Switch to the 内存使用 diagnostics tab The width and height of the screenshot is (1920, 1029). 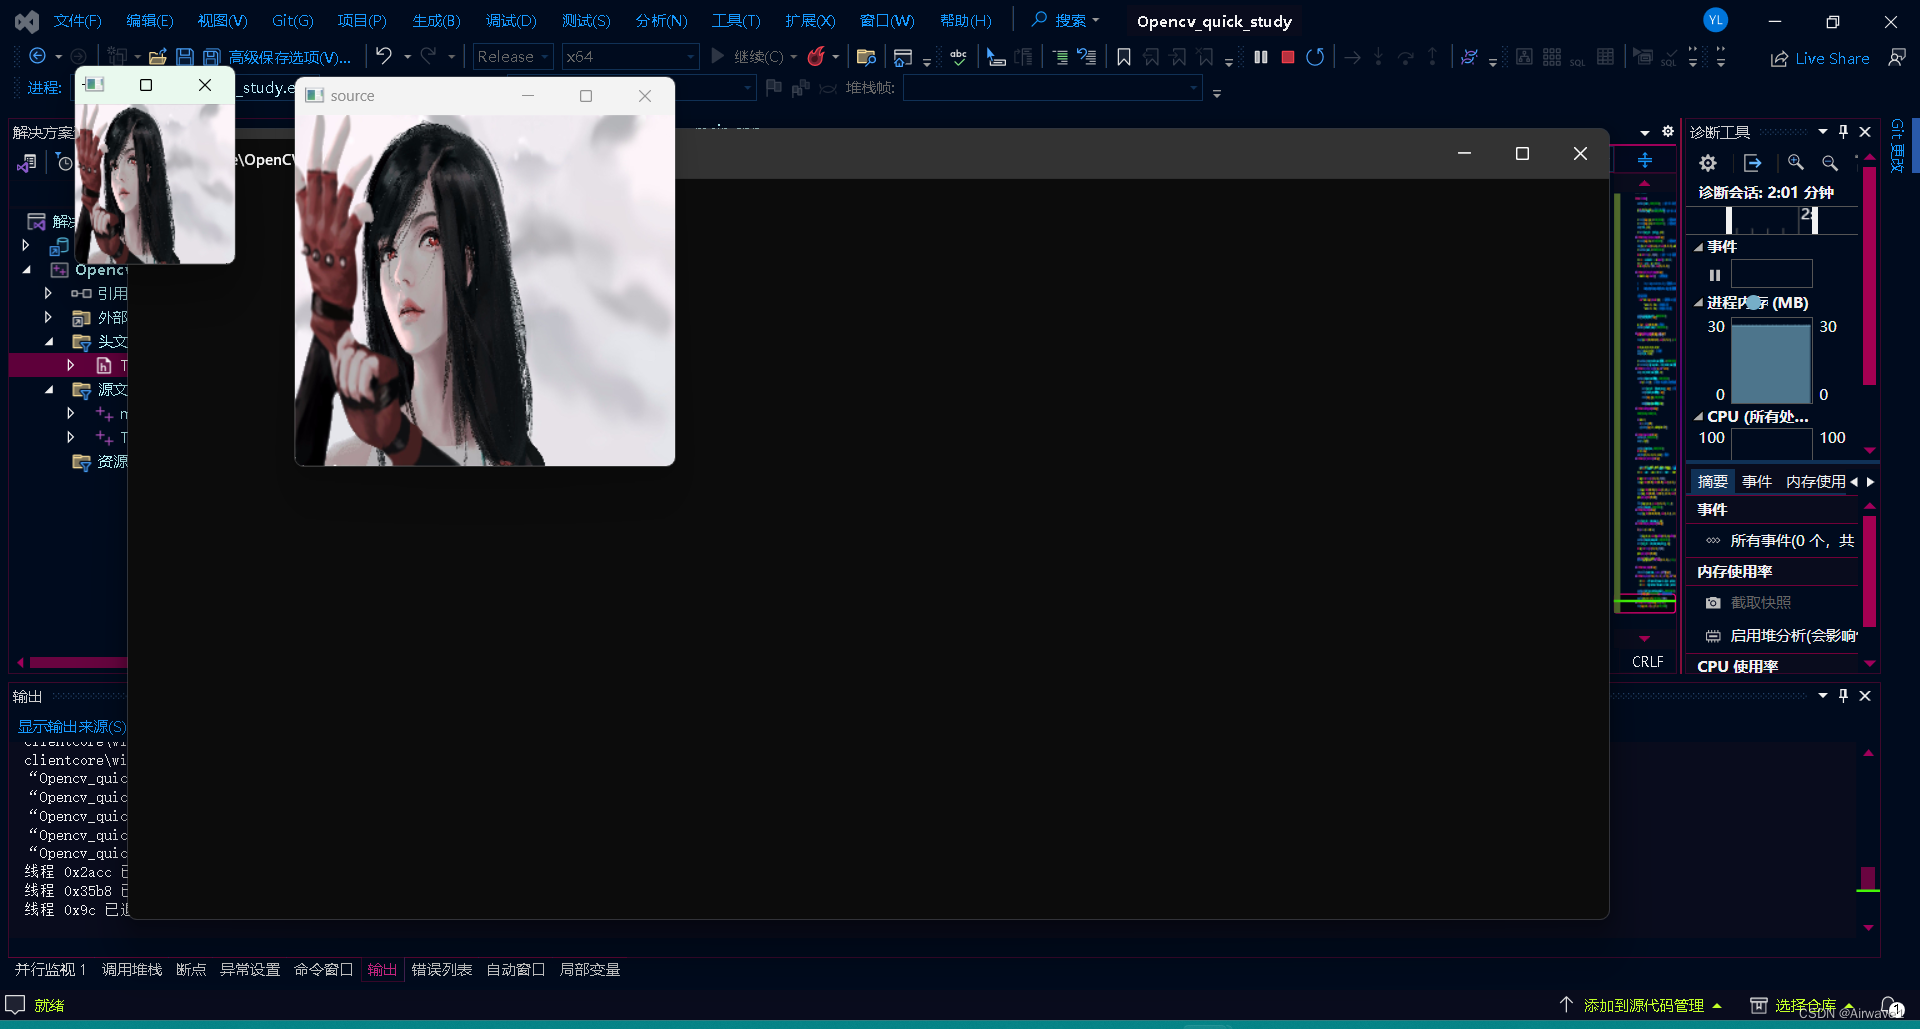(1816, 482)
